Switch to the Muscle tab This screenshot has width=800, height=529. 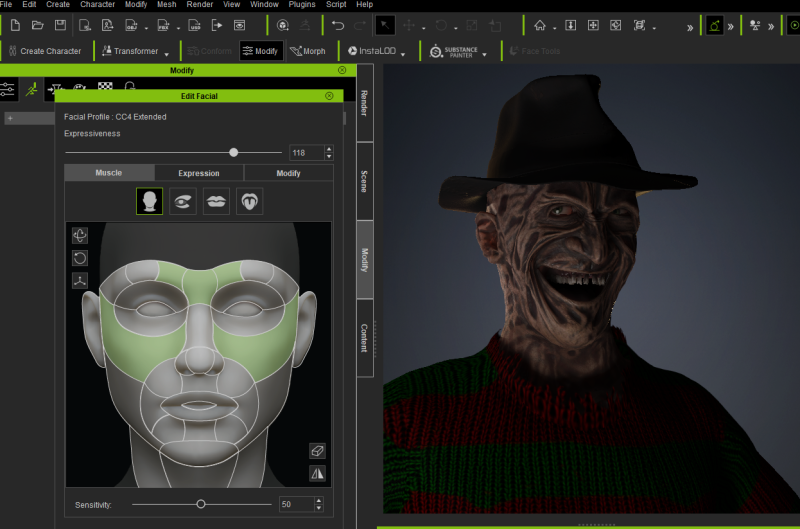pyautogui.click(x=109, y=173)
